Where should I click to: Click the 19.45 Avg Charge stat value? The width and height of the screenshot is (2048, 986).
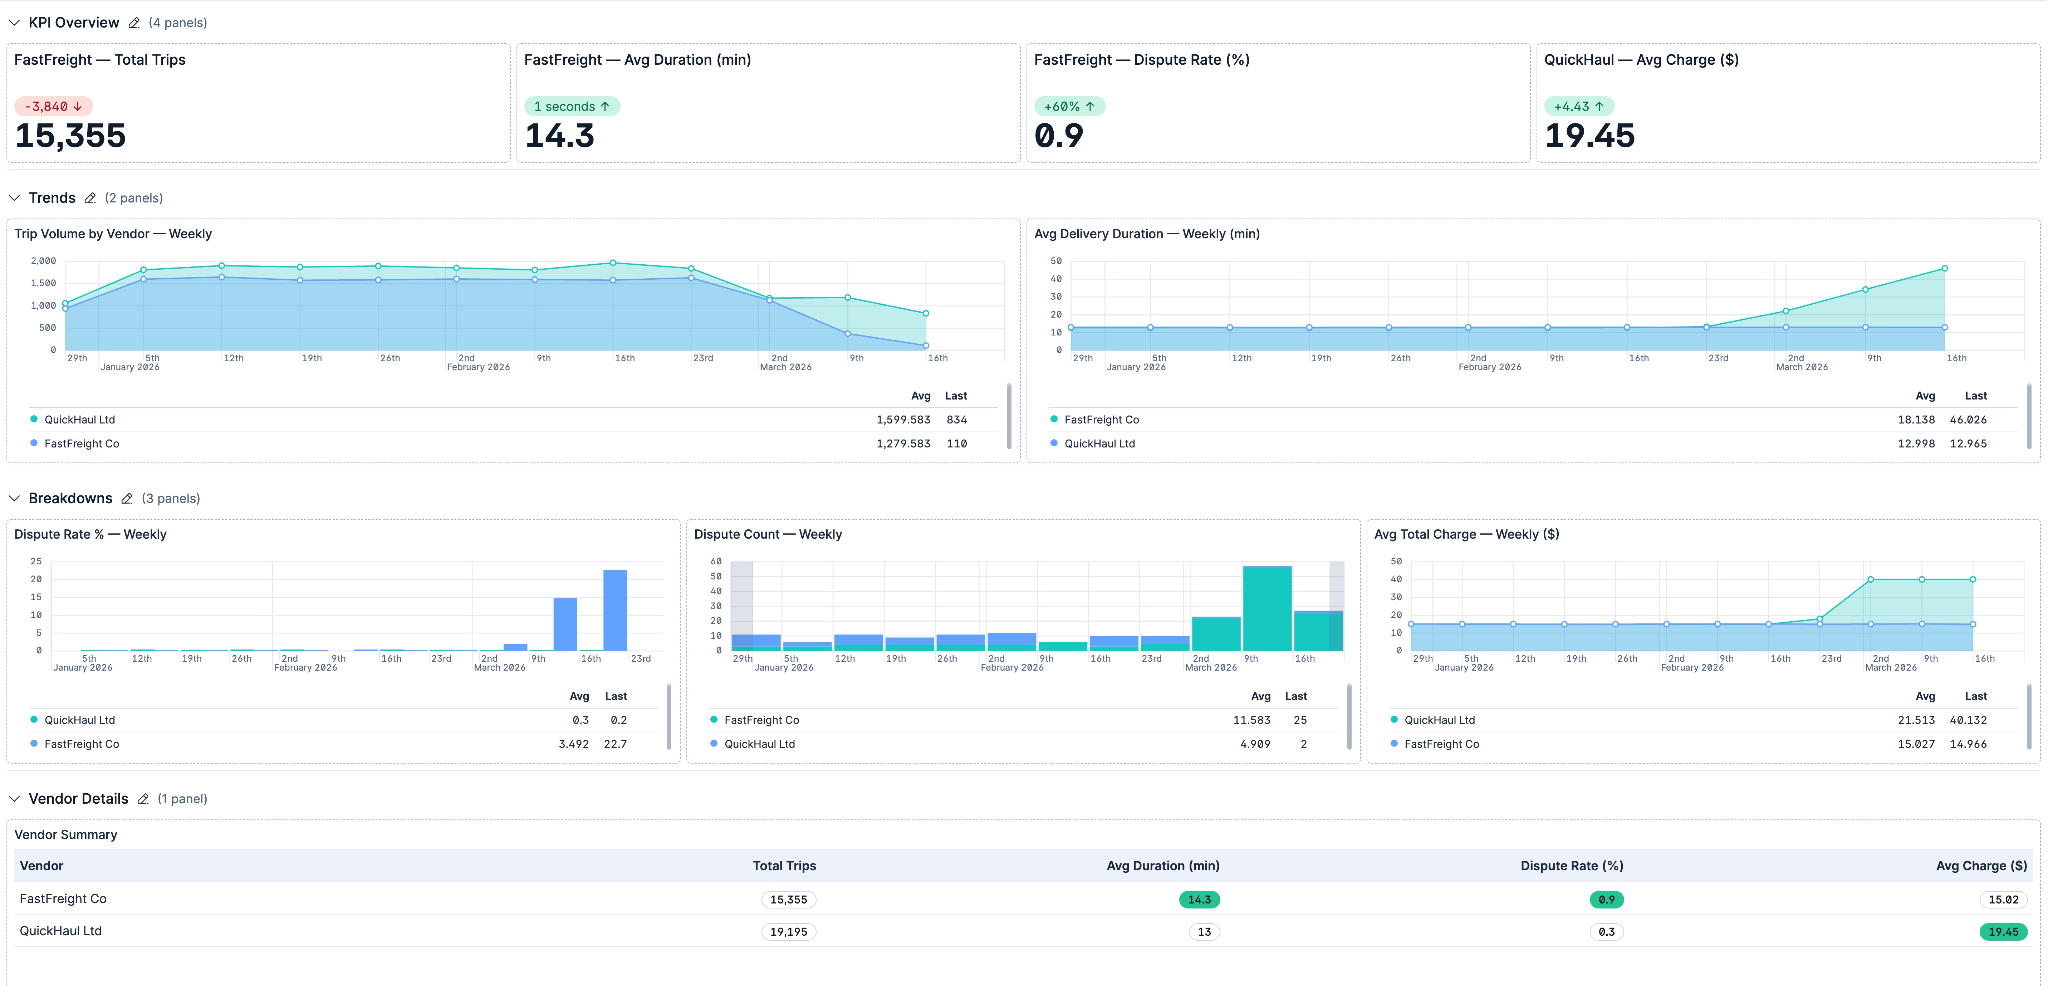(1590, 136)
